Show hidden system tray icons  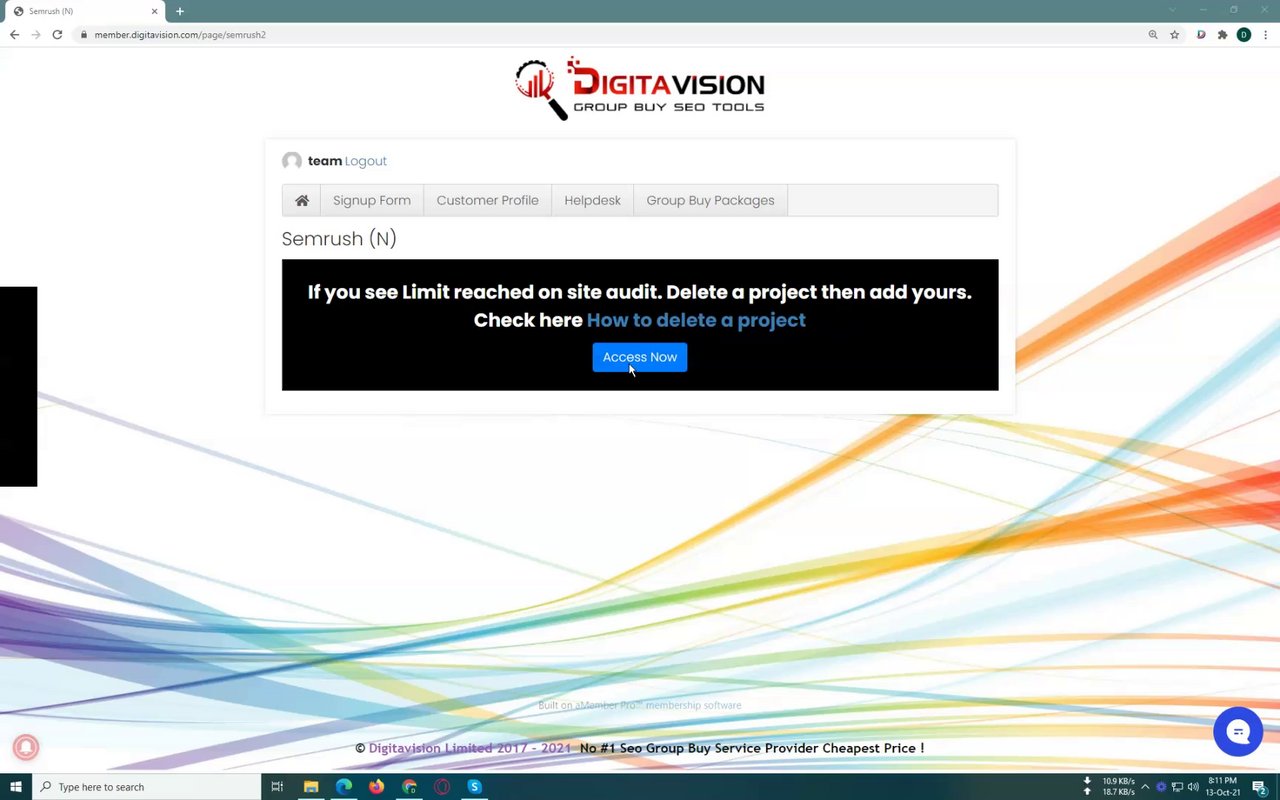tap(1145, 787)
